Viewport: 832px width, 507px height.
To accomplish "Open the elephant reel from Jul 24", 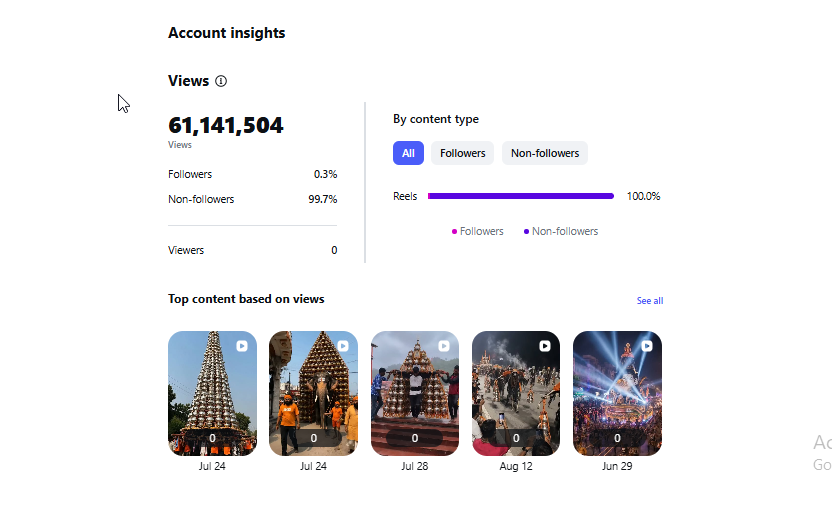I will tap(313, 394).
